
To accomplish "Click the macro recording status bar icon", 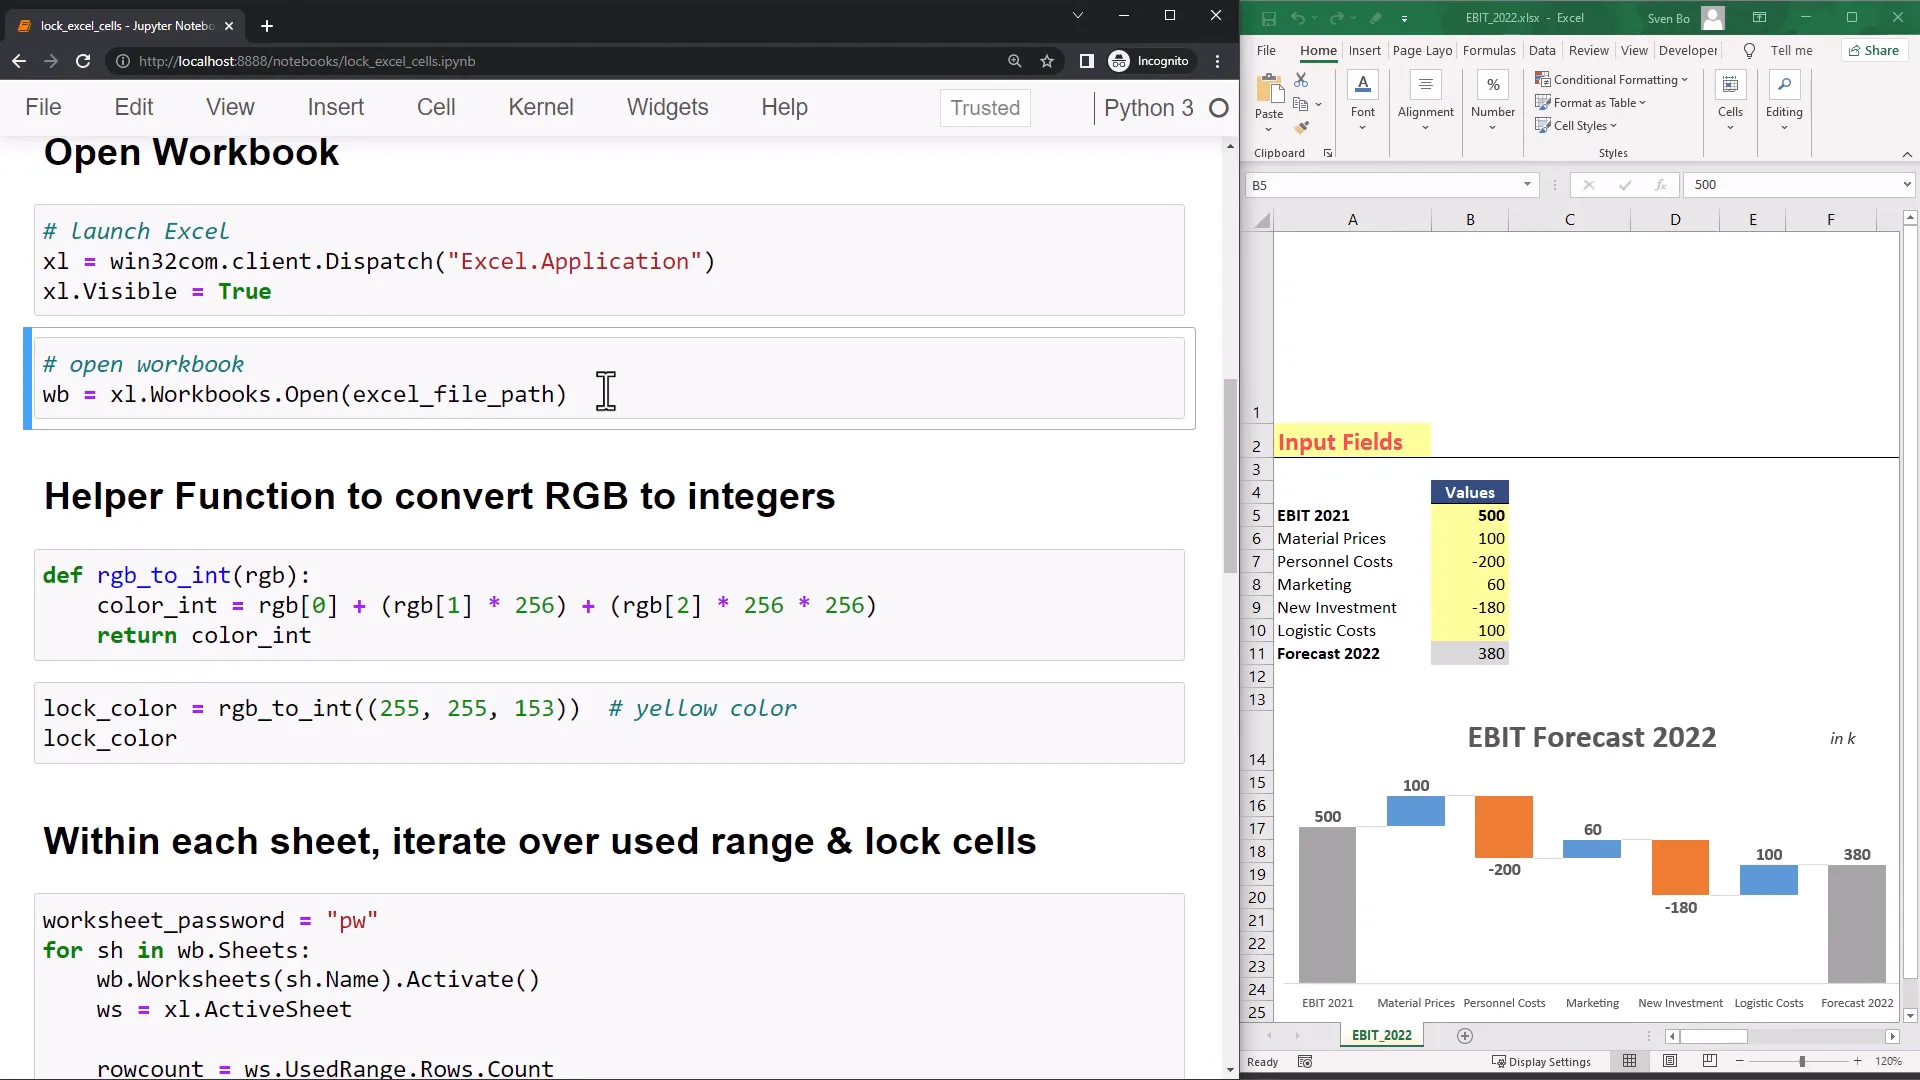I will (1304, 1062).
